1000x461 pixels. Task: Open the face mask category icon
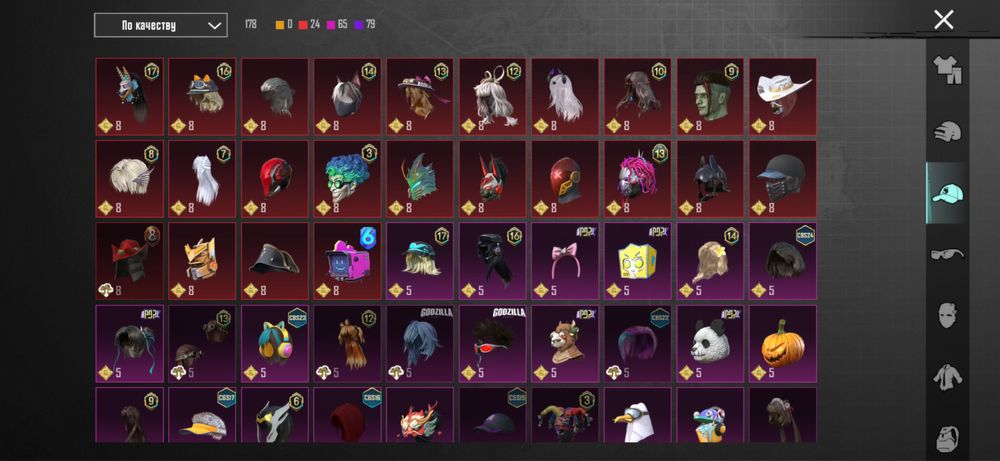coord(947,316)
